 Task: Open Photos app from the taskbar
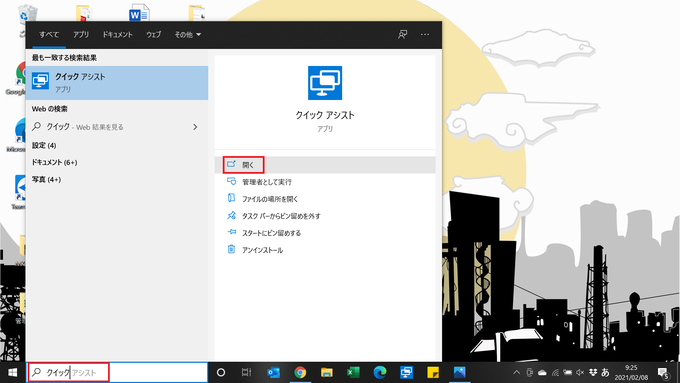[460, 372]
